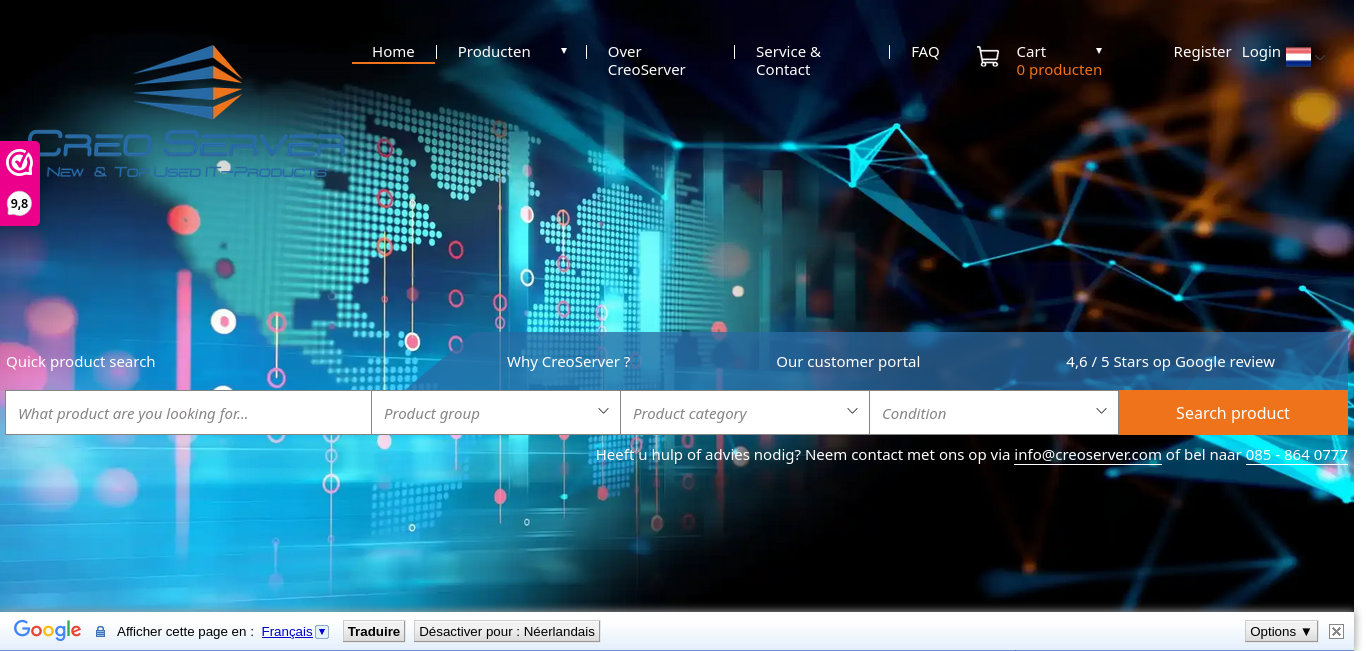This screenshot has width=1366, height=651.
Task: Click the Login link
Action: [1261, 52]
